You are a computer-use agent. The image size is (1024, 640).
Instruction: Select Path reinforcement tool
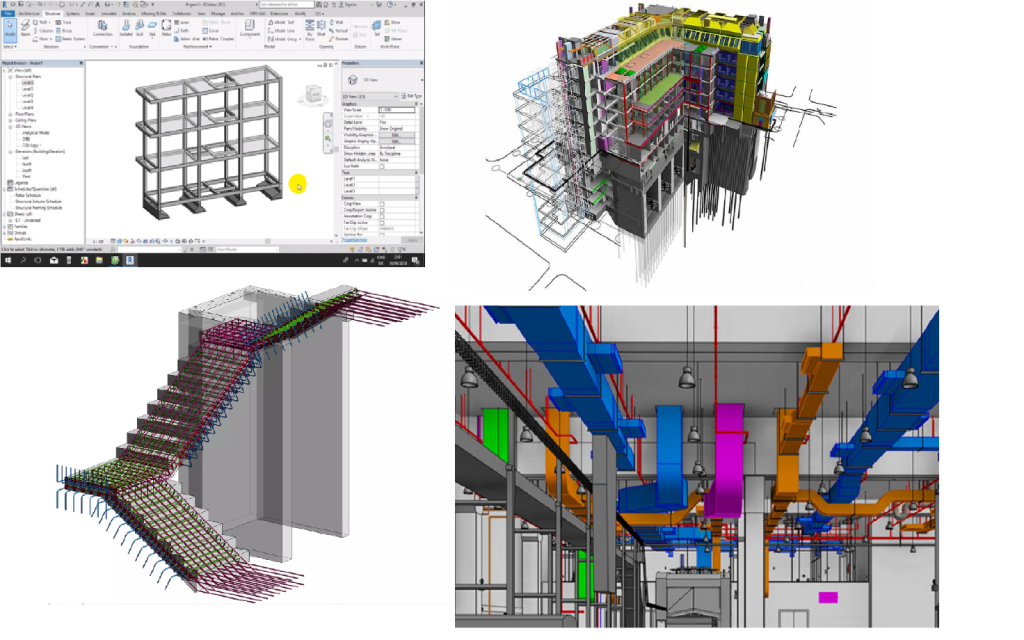coord(181,31)
